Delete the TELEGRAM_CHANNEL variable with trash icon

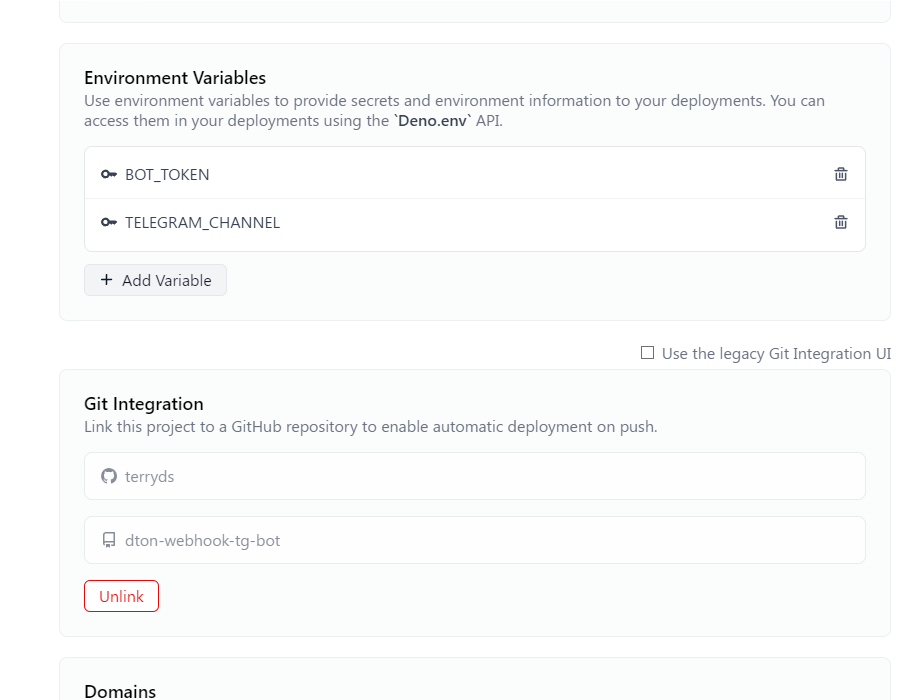[x=841, y=222]
